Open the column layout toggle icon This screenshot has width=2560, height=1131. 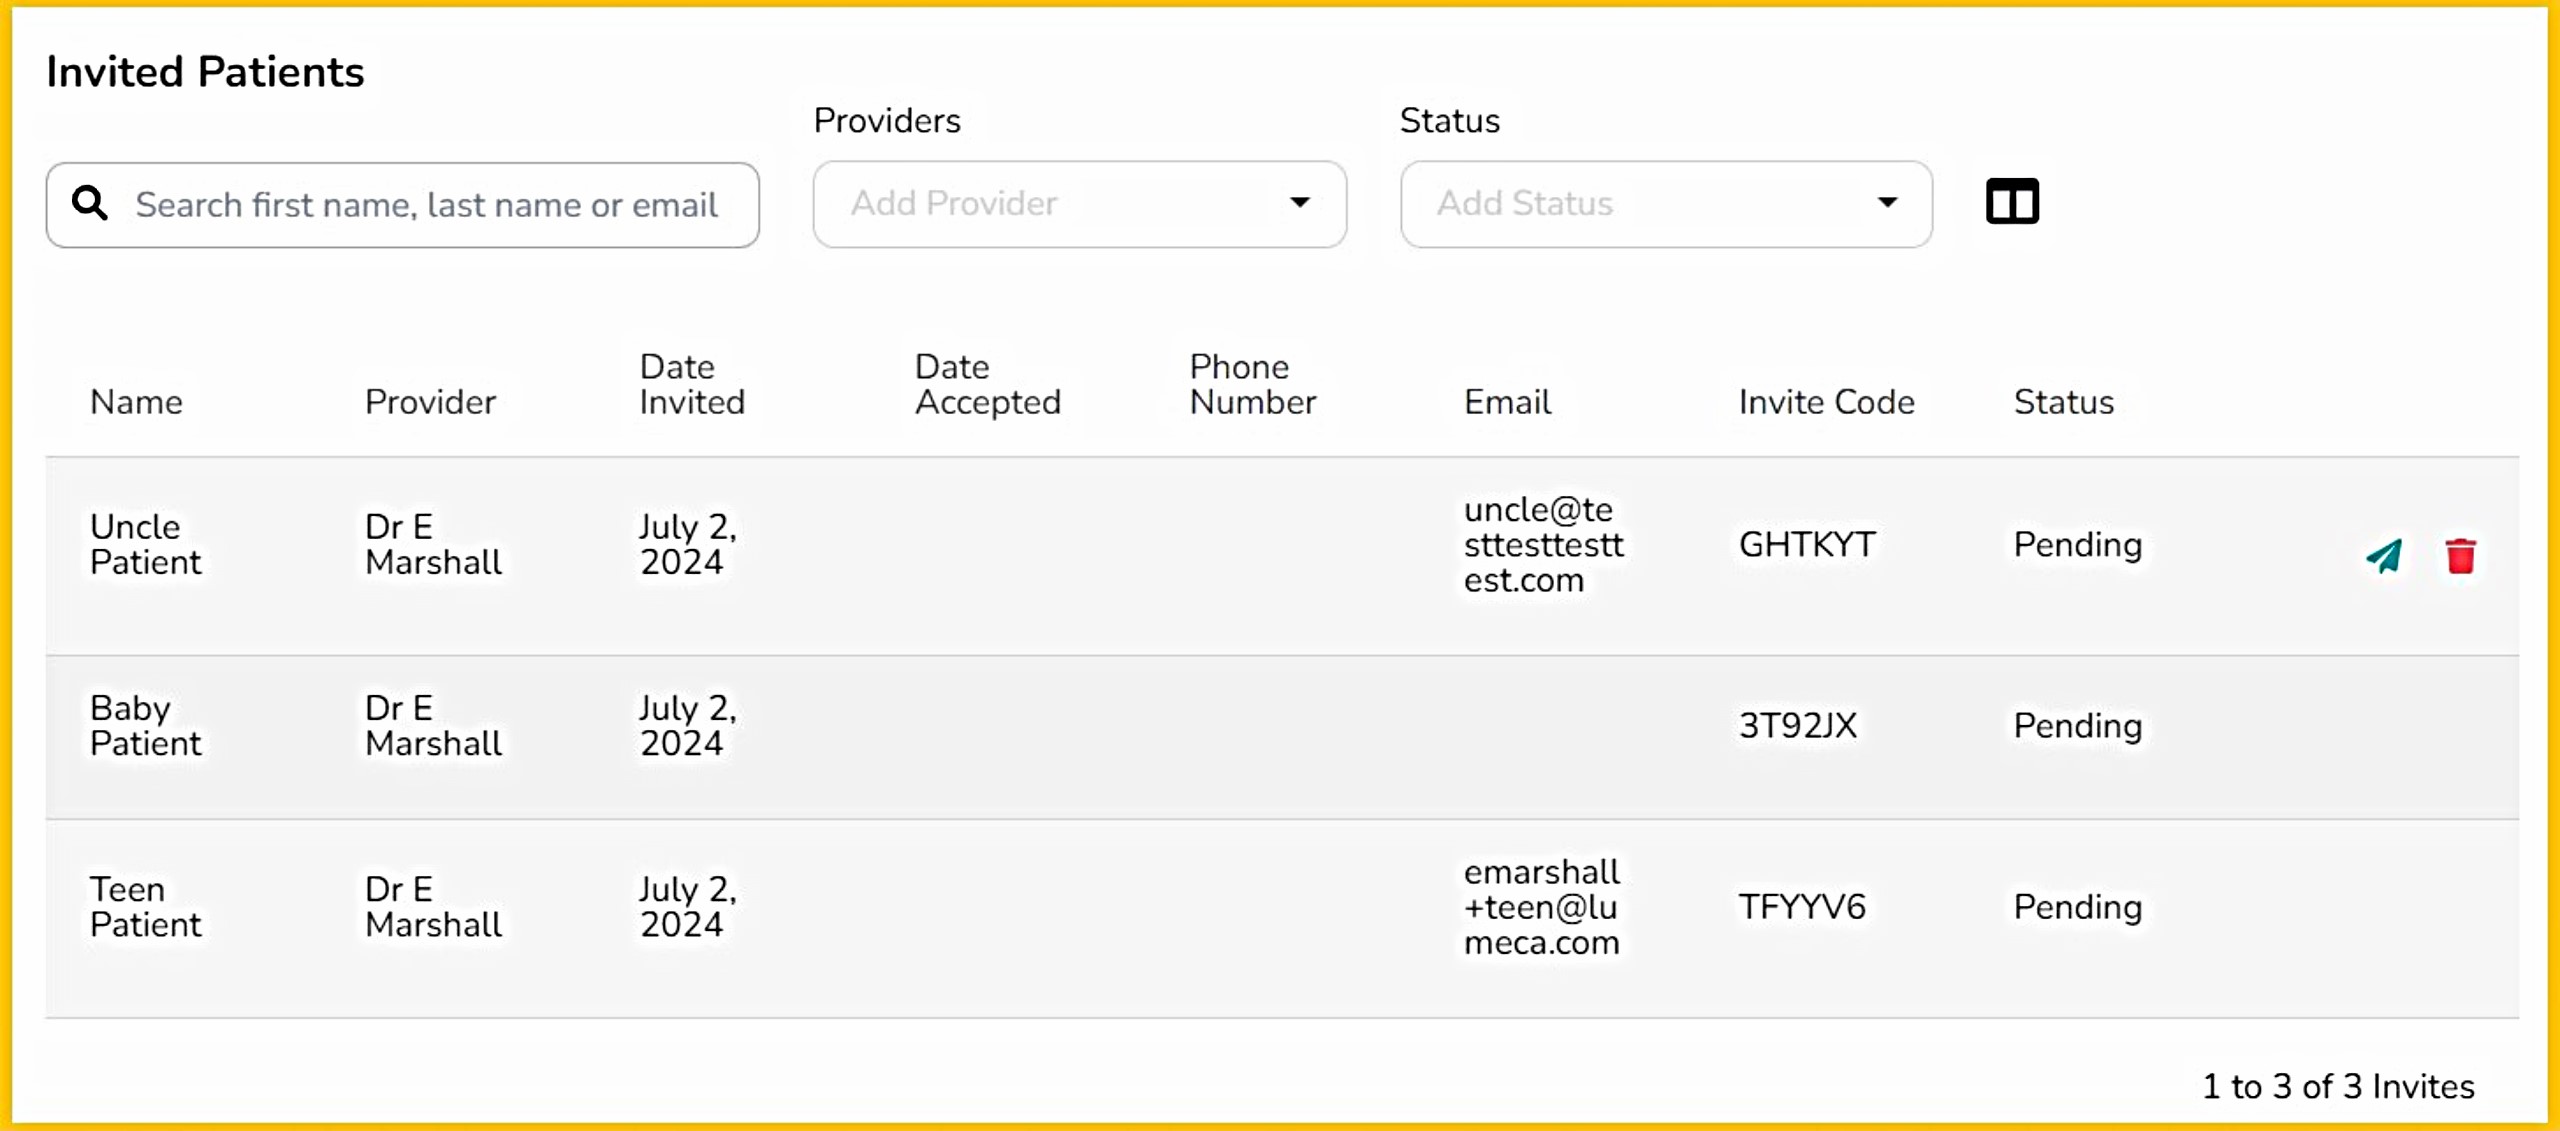coord(2012,202)
